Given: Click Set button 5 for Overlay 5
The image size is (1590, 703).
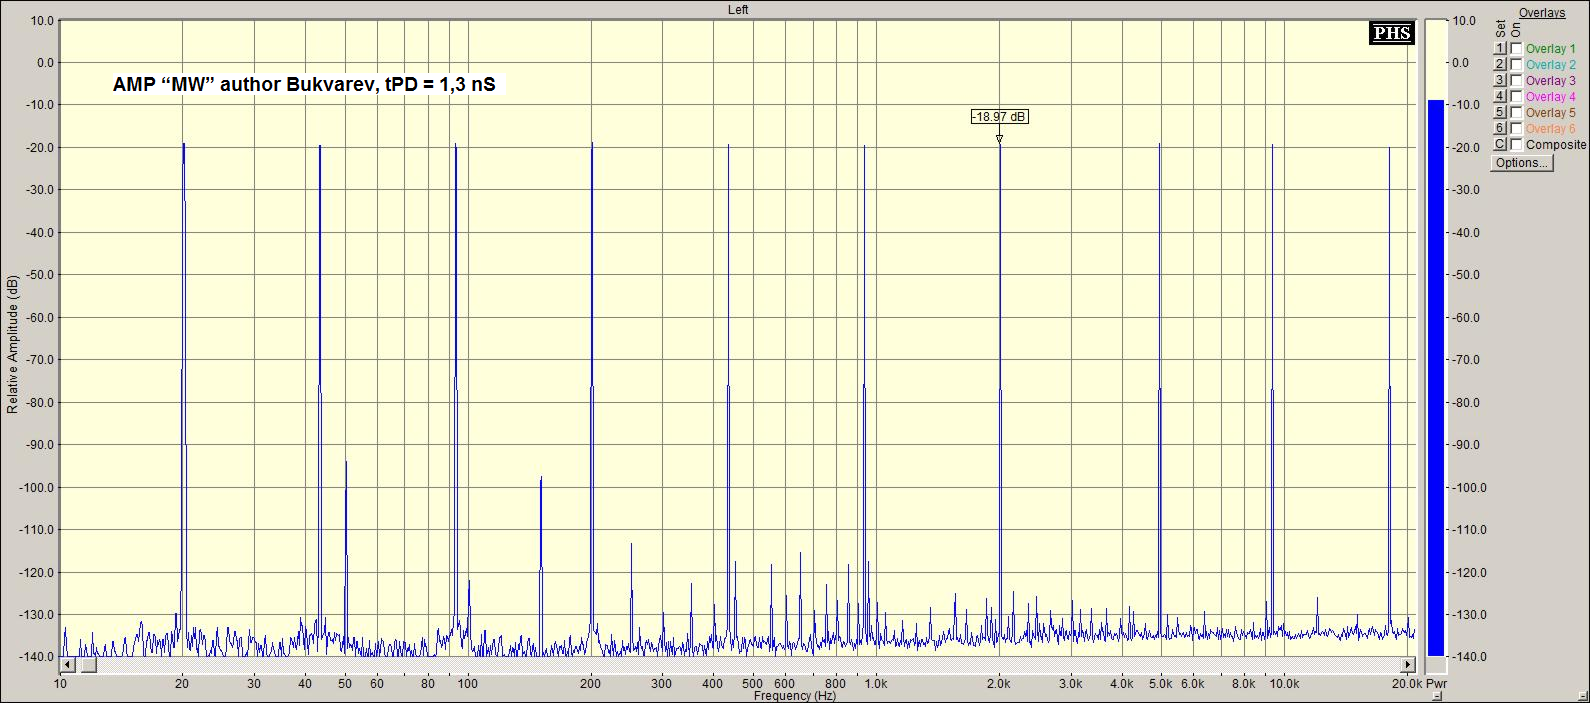Looking at the screenshot, I should (1499, 113).
